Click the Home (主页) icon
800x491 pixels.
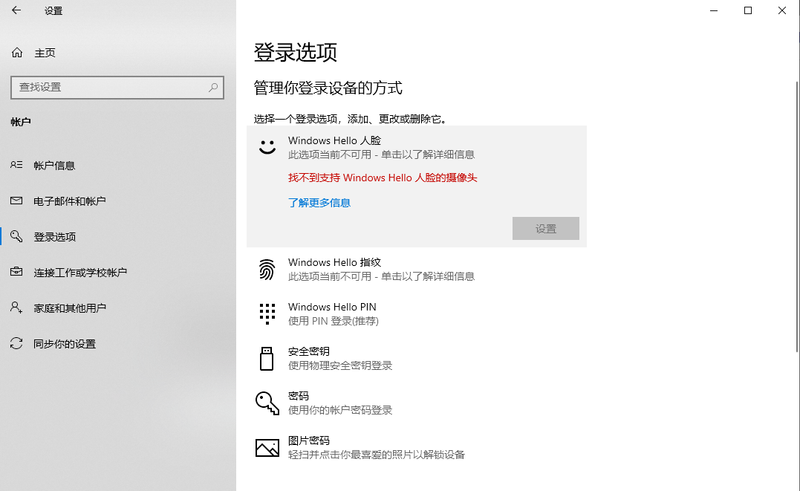click(x=17, y=52)
